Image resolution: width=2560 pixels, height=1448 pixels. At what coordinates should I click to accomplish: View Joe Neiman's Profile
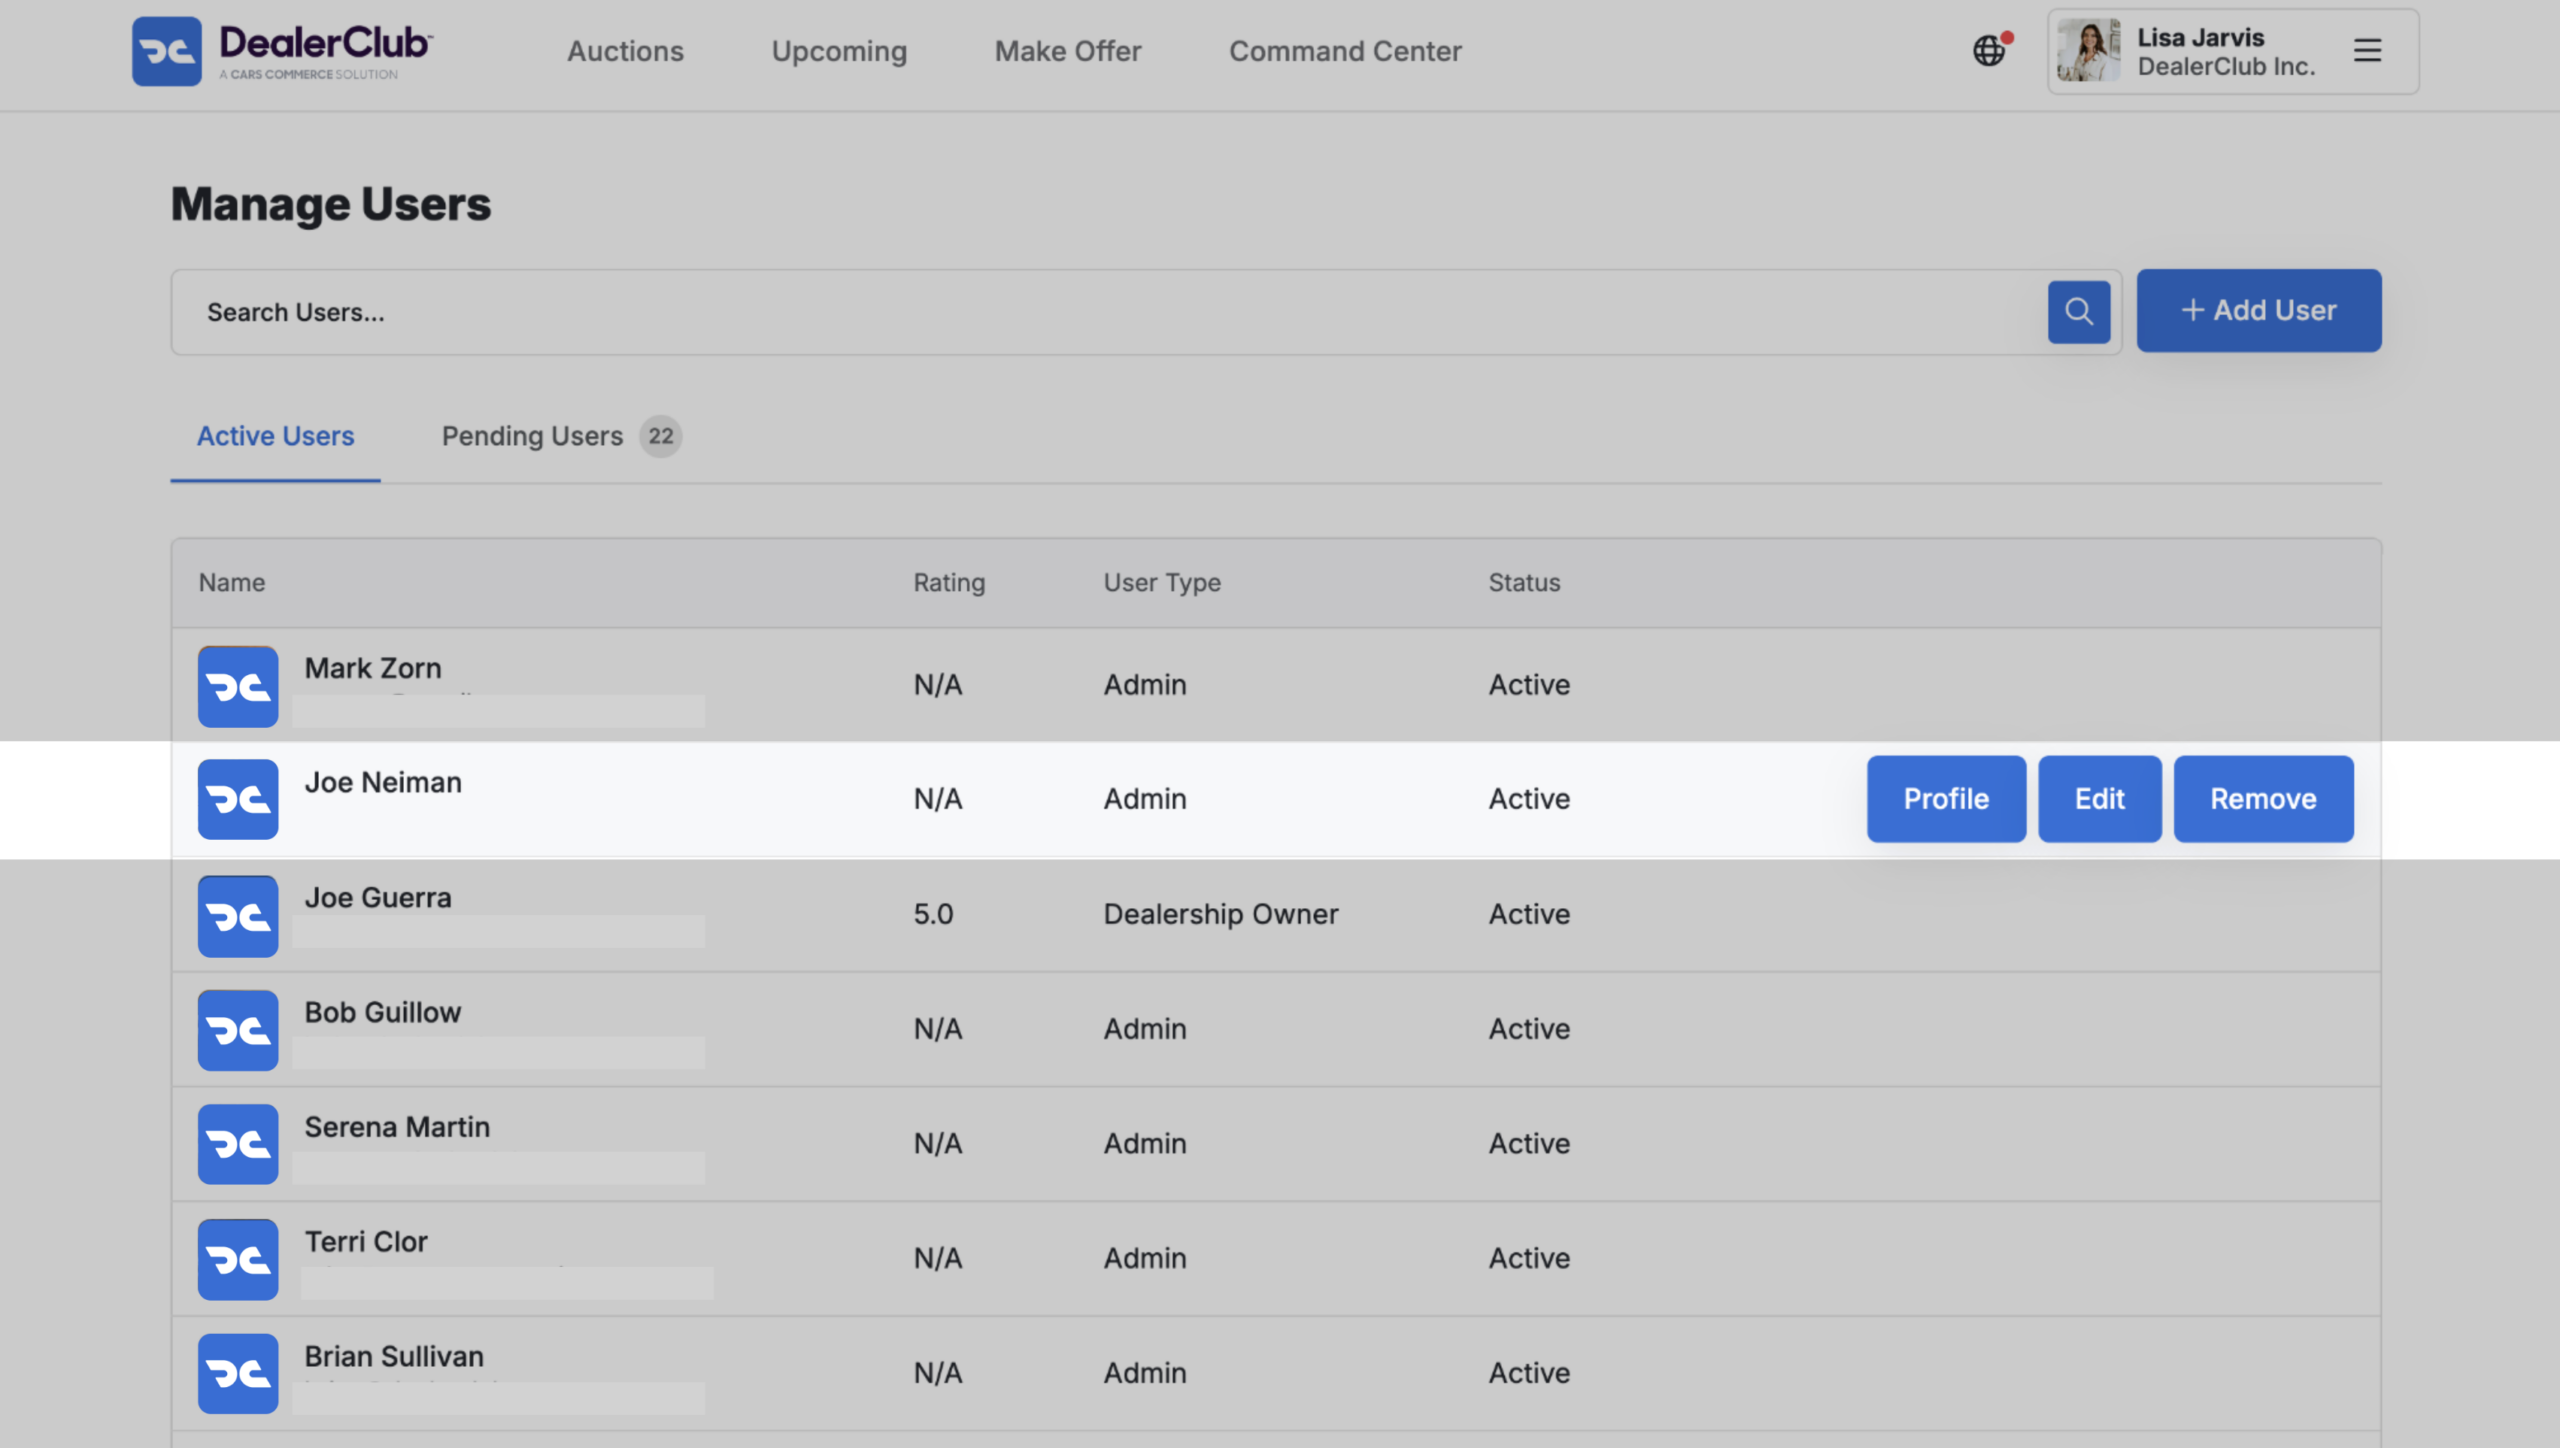tap(1946, 799)
